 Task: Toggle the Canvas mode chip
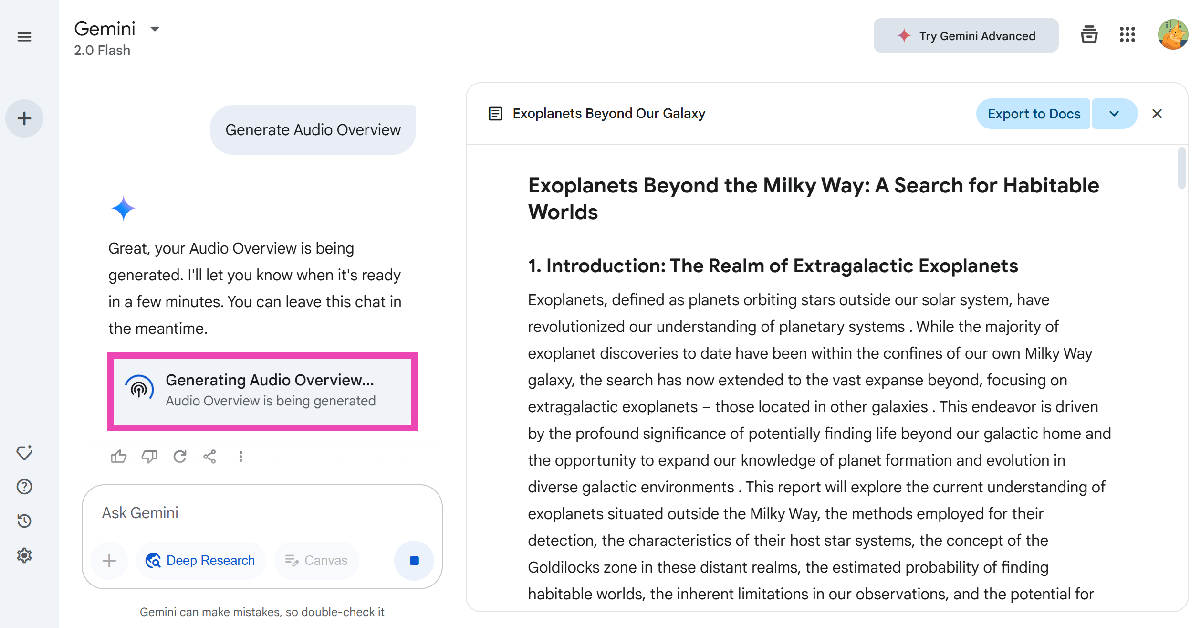316,561
